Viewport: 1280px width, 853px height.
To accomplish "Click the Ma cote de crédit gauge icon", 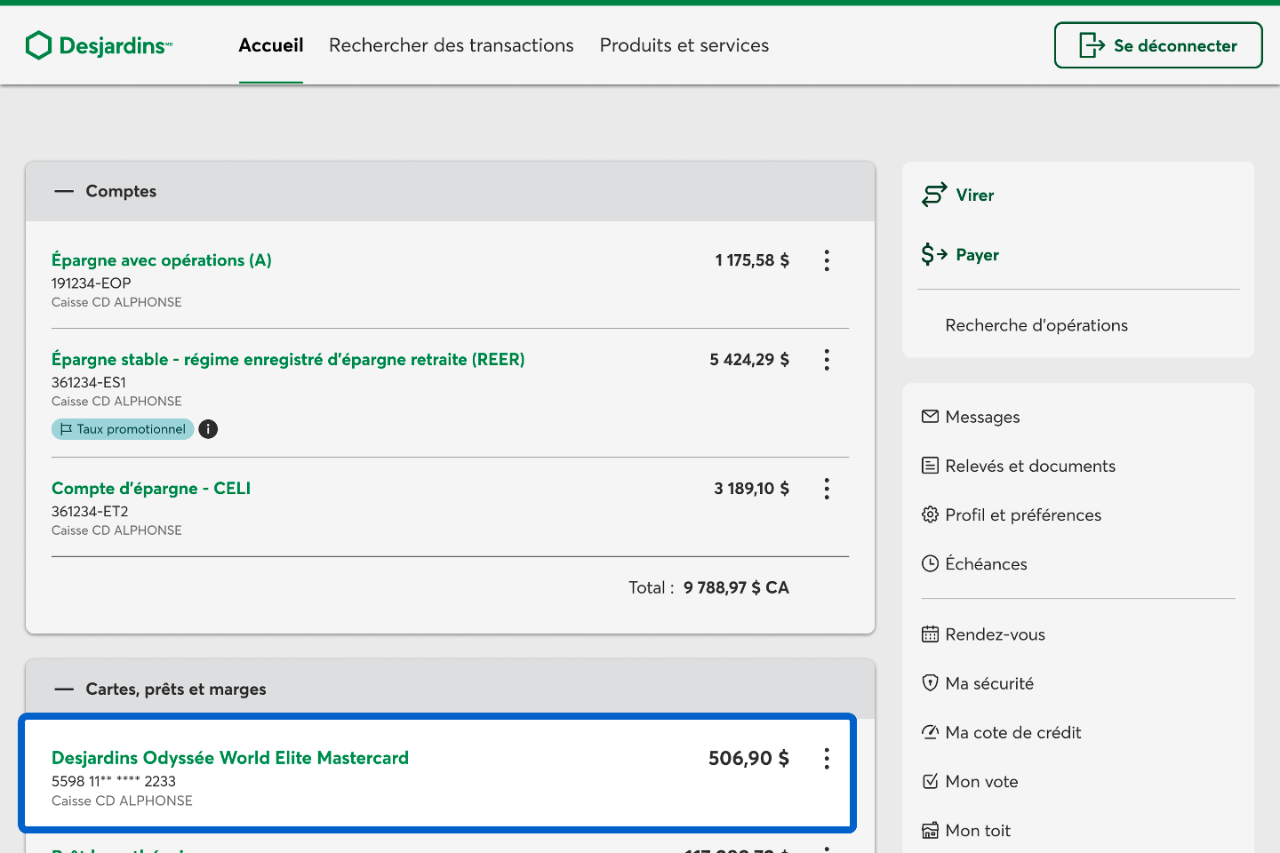I will 930,732.
